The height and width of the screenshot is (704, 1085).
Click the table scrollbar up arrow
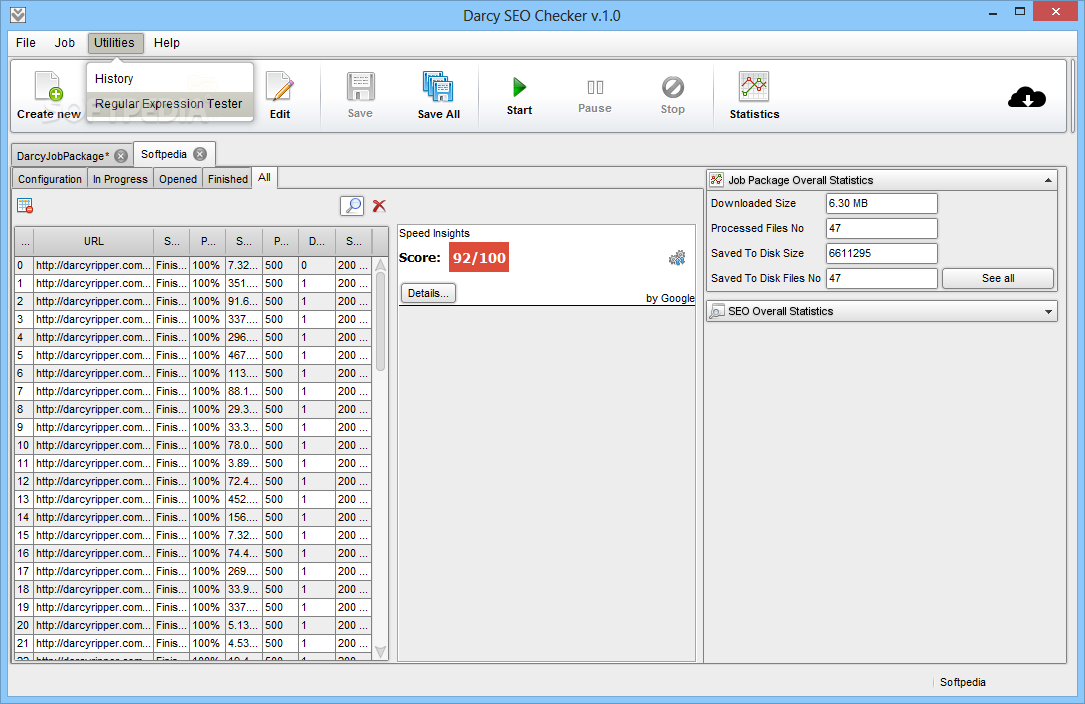(380, 264)
